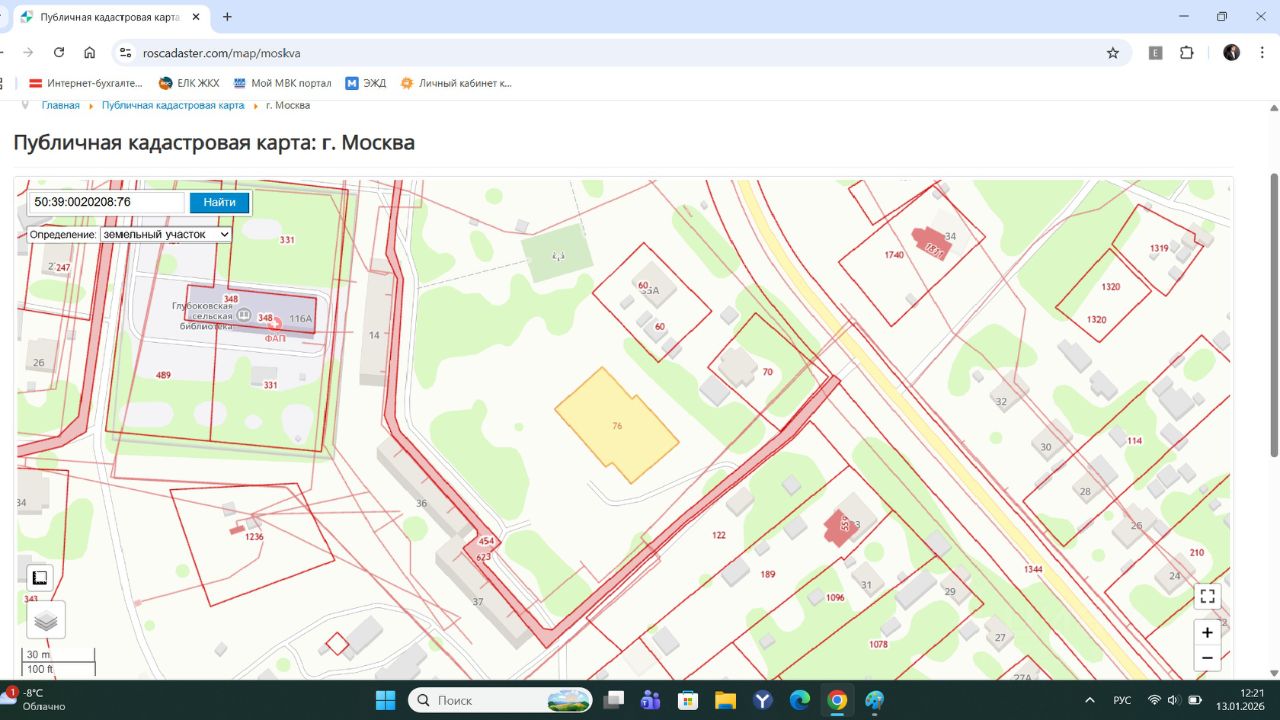The image size is (1280, 720).
Task: Show hidden system tray icons chevron
Action: pyautogui.click(x=1089, y=700)
